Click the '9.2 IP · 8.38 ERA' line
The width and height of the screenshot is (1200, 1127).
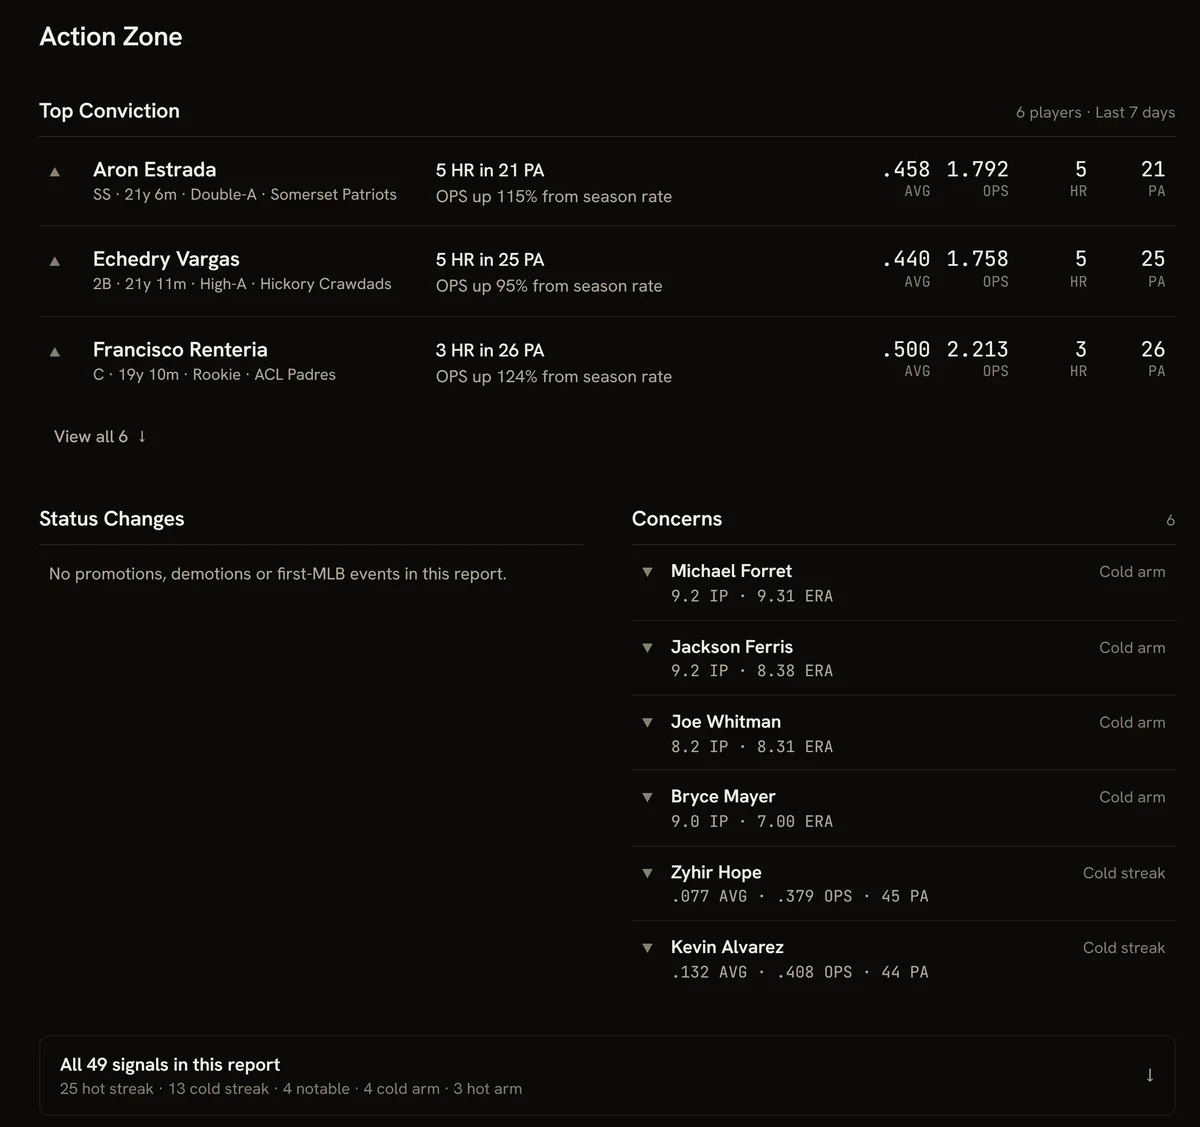(752, 671)
